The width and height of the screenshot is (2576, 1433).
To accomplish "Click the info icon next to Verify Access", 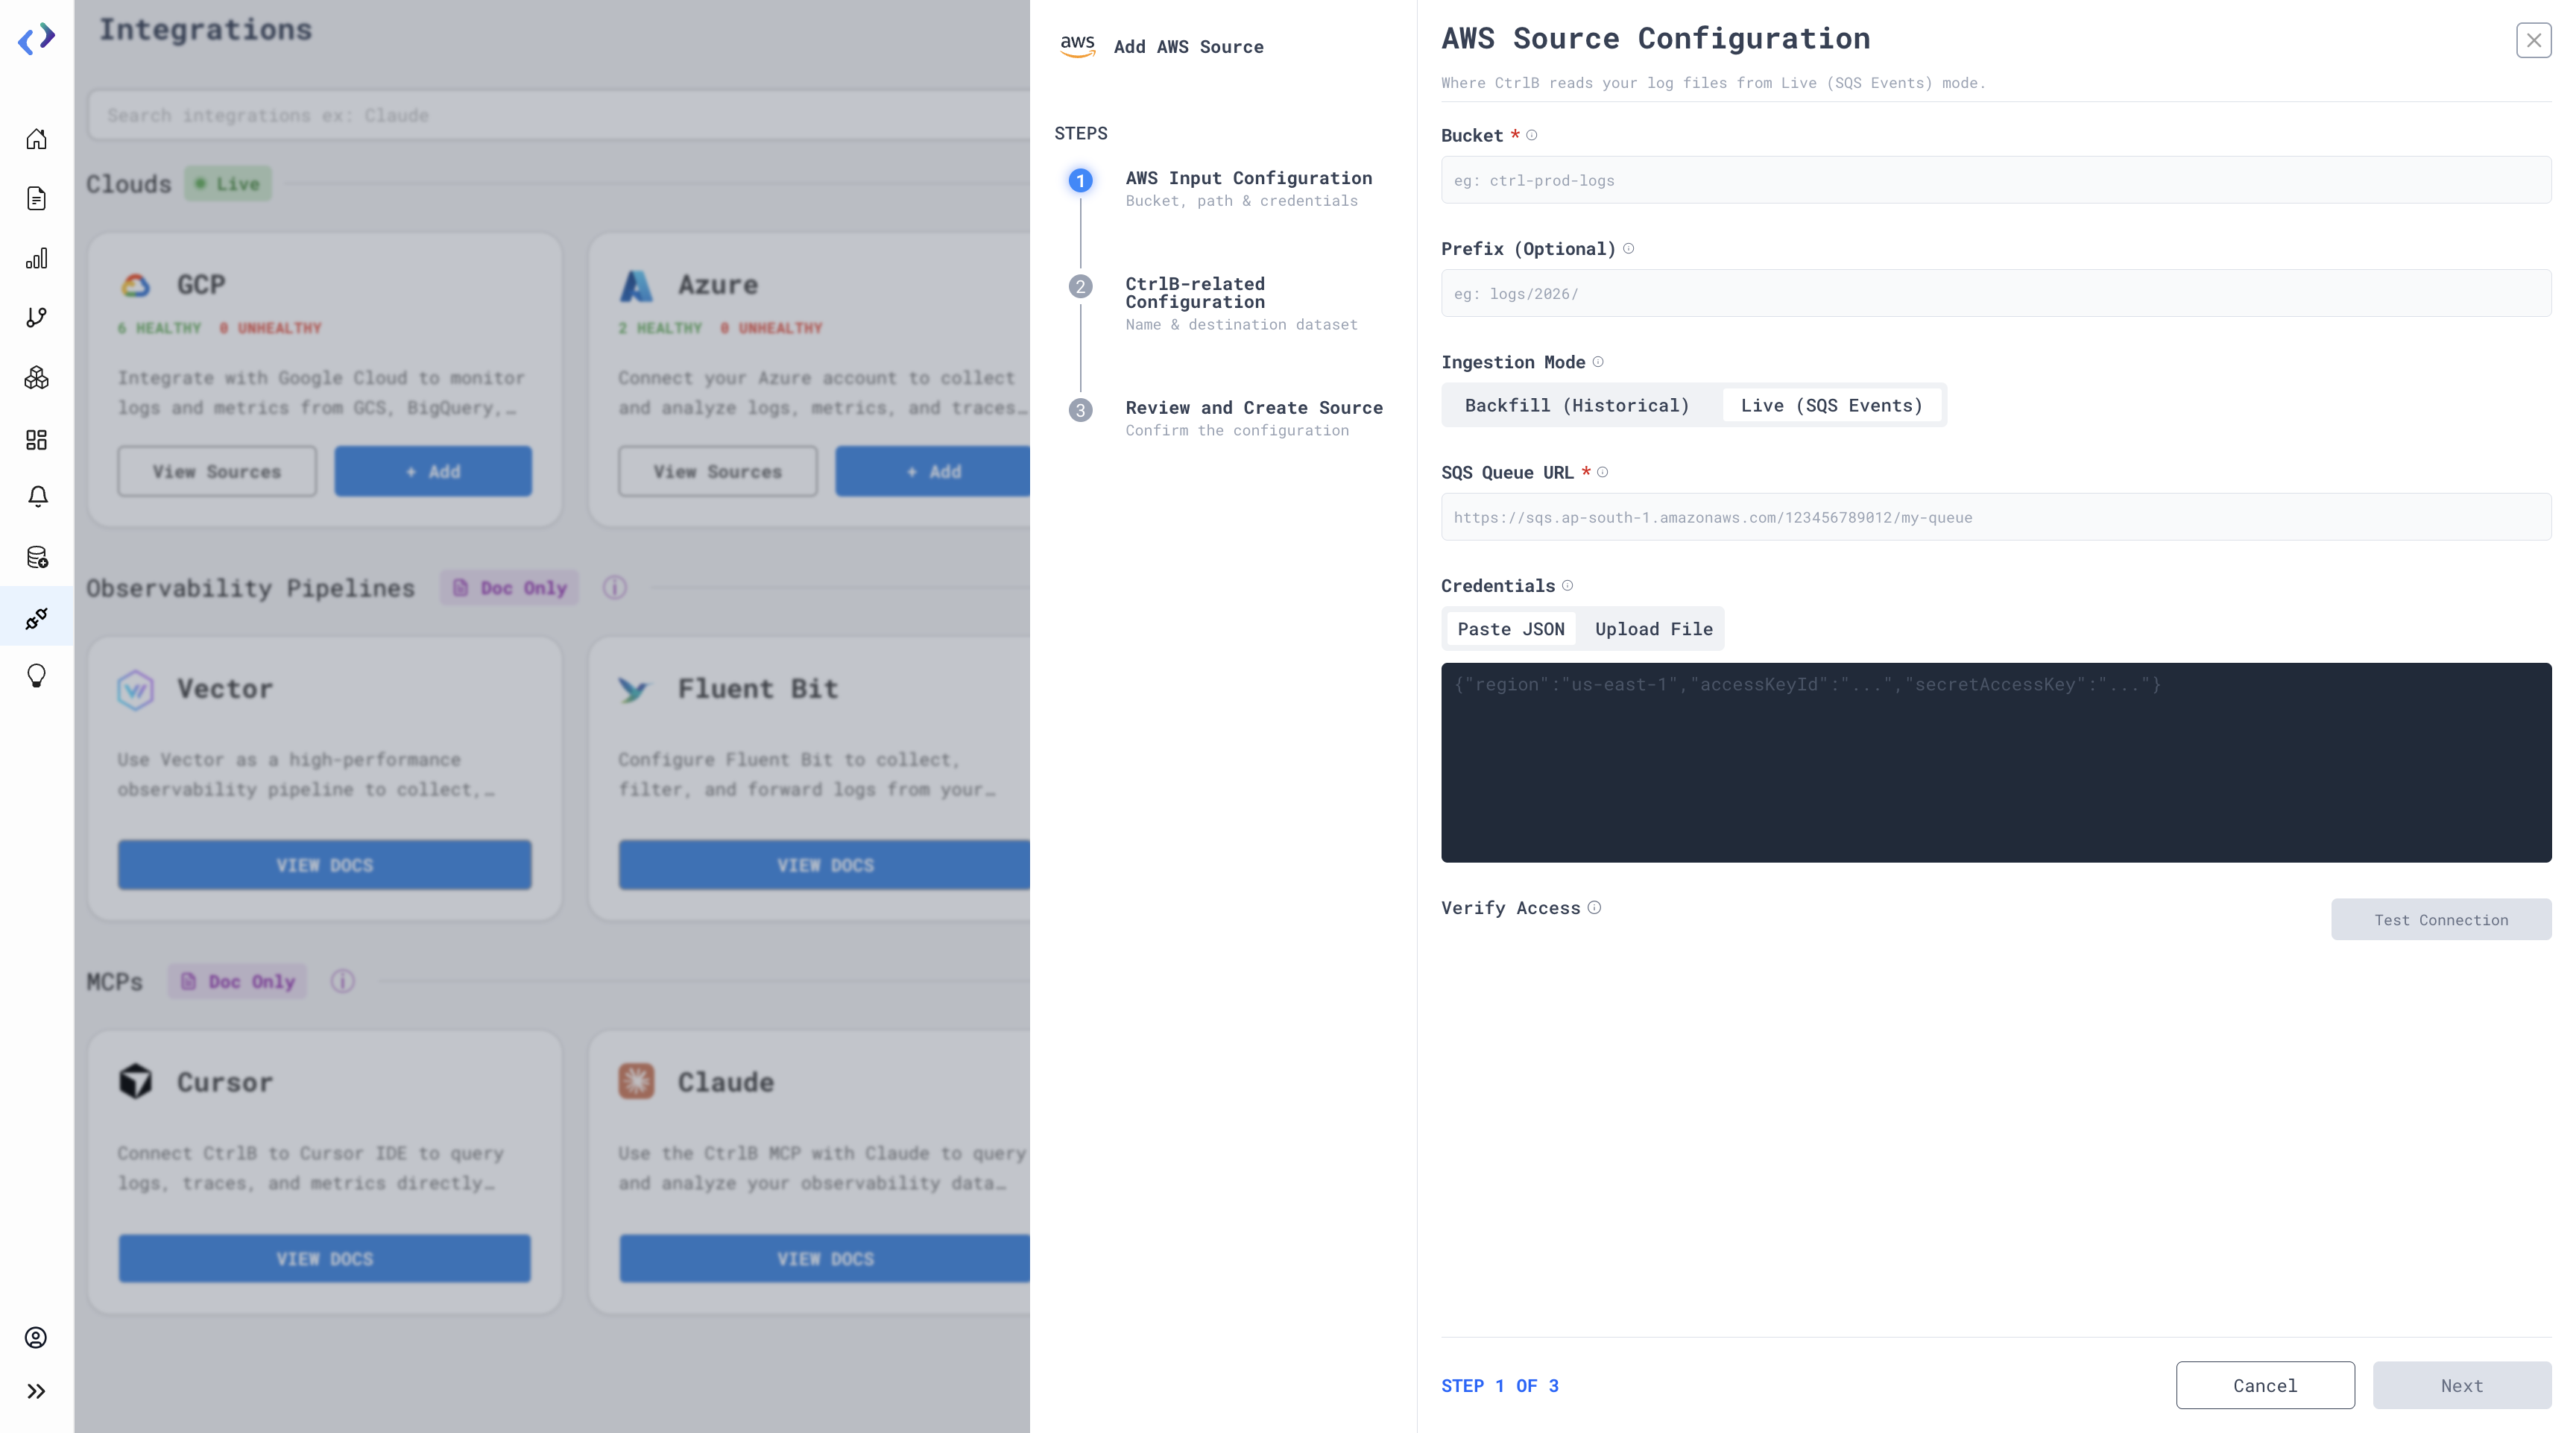I will tap(1594, 907).
